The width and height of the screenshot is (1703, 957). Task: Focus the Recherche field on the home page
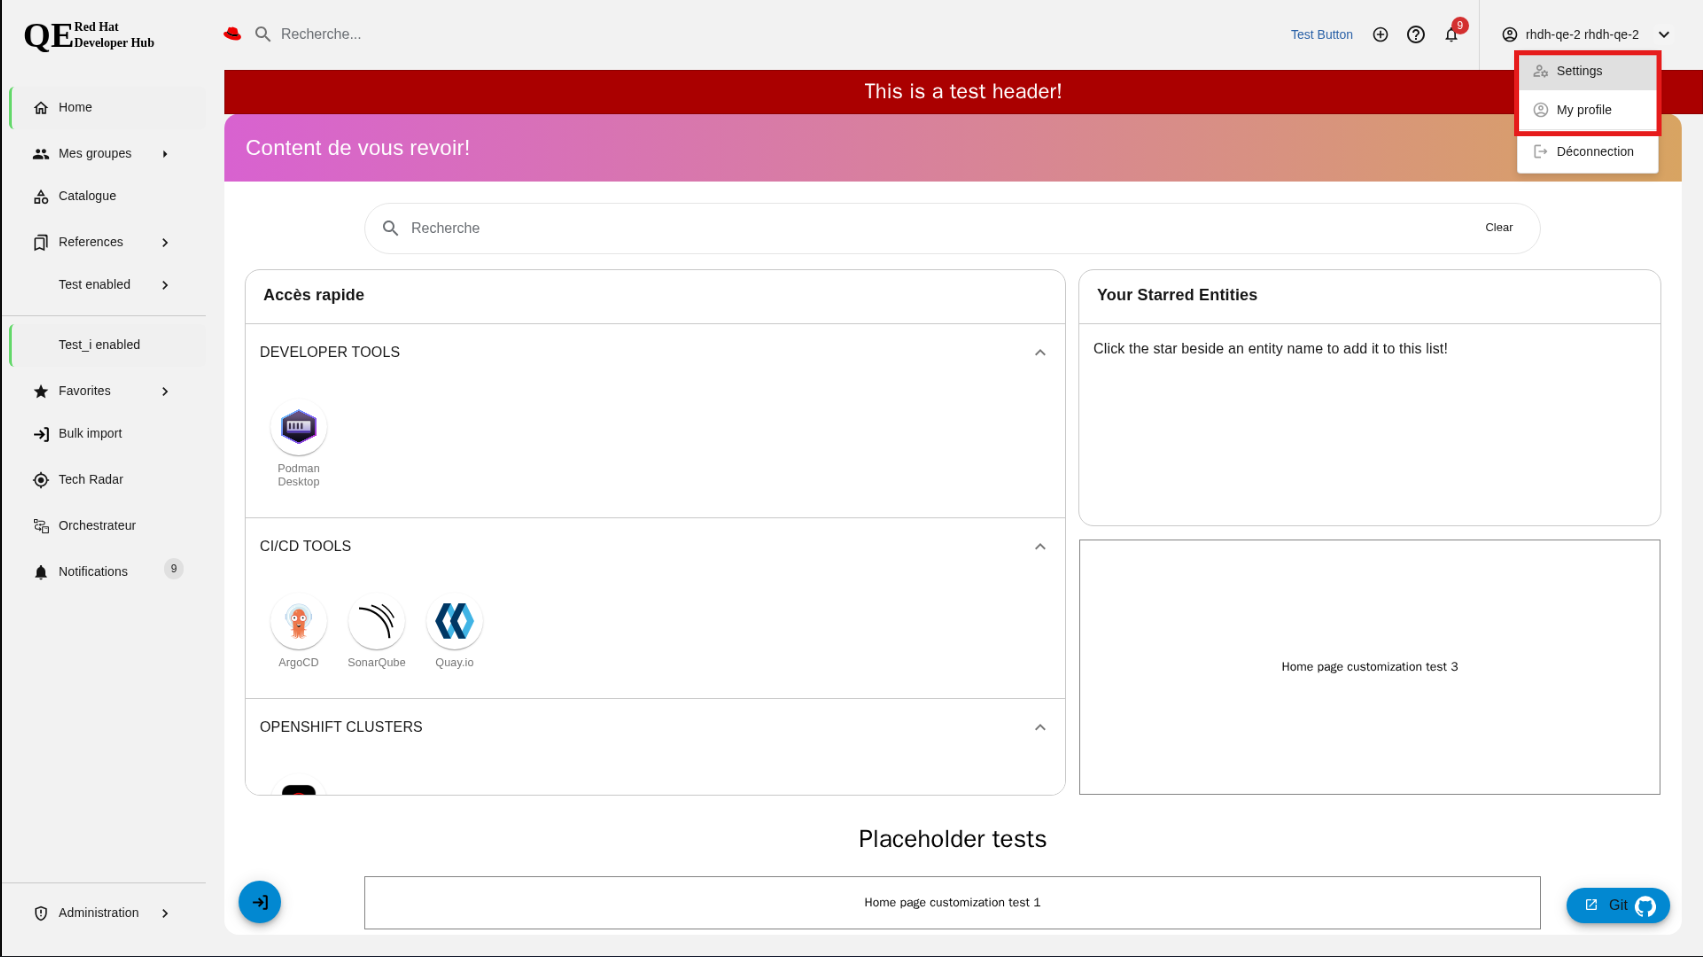point(940,228)
